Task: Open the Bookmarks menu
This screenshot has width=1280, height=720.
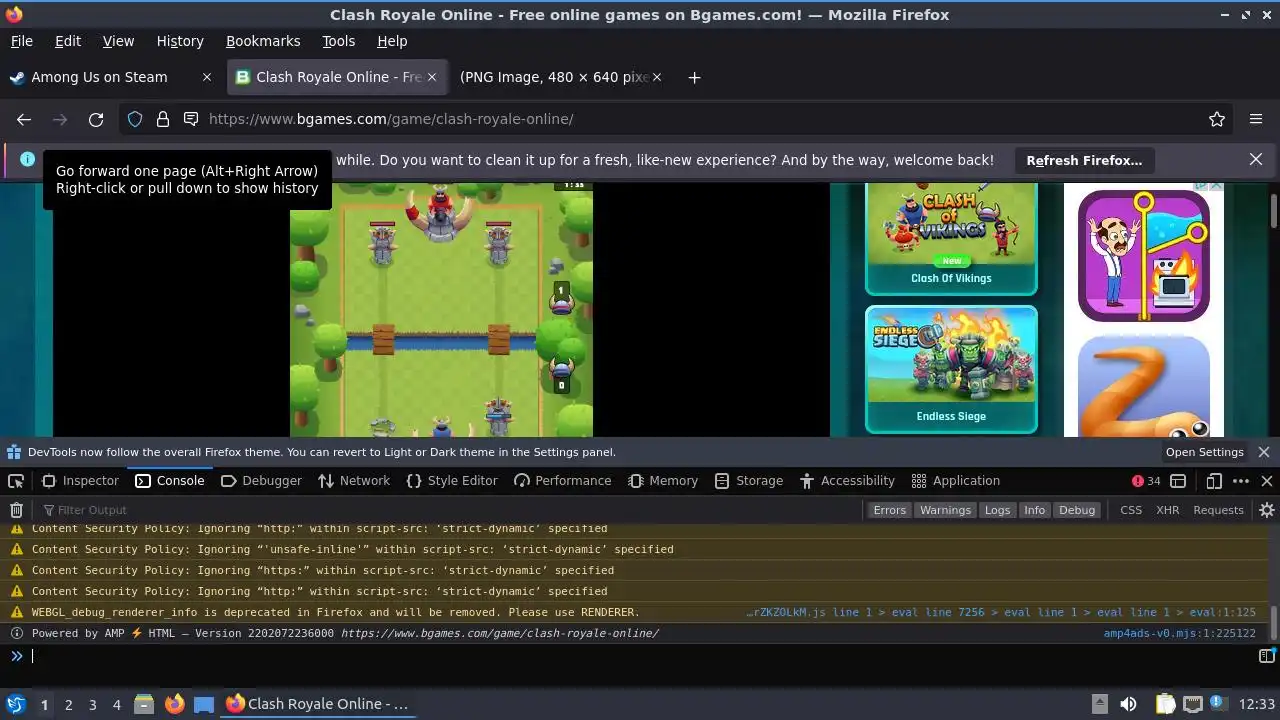Action: (263, 41)
